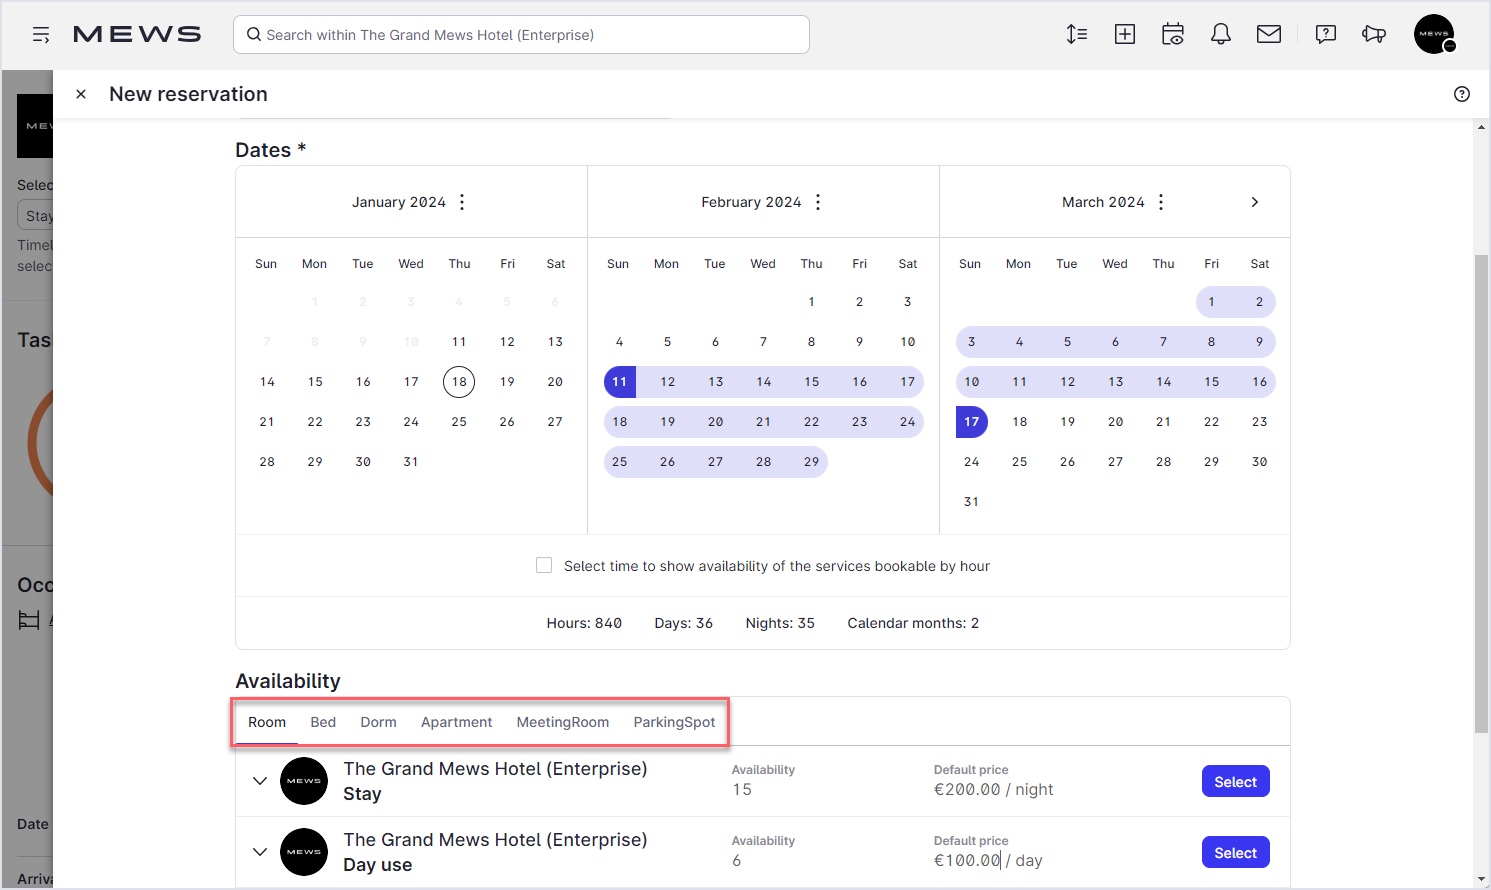The width and height of the screenshot is (1491, 890).
Task: Click the Mews logo
Action: [137, 35]
